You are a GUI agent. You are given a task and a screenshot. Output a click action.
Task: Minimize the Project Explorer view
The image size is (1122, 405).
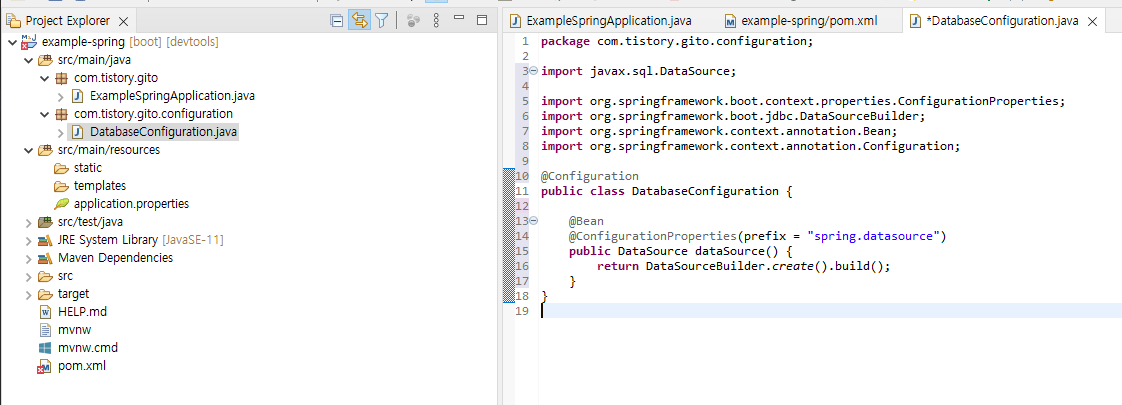pos(459,18)
